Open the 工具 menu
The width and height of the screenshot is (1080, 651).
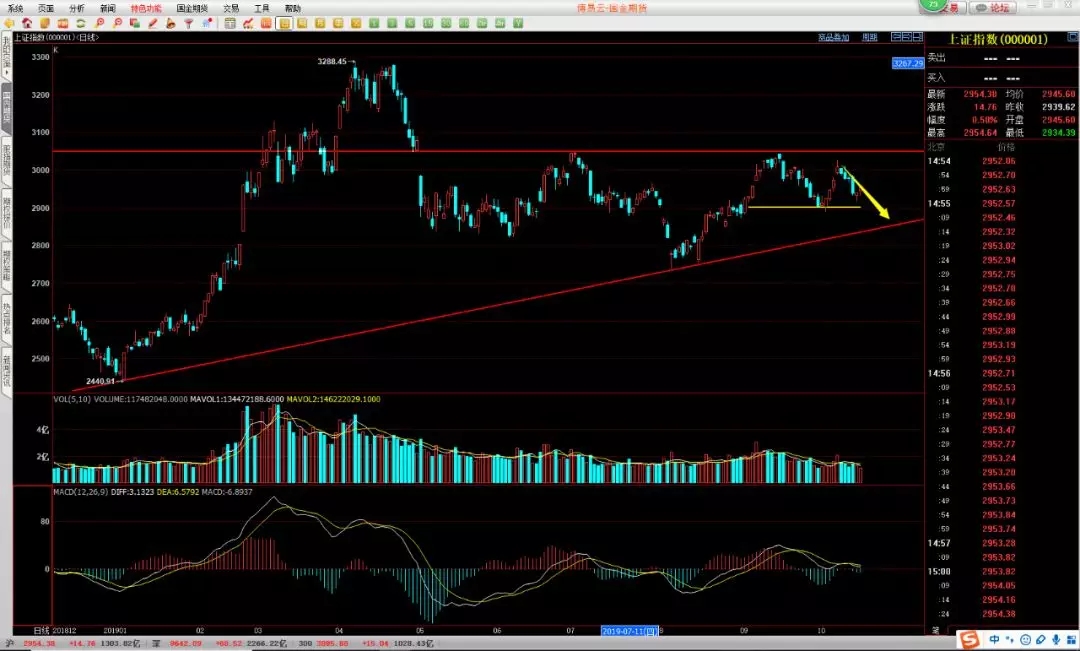[262, 8]
